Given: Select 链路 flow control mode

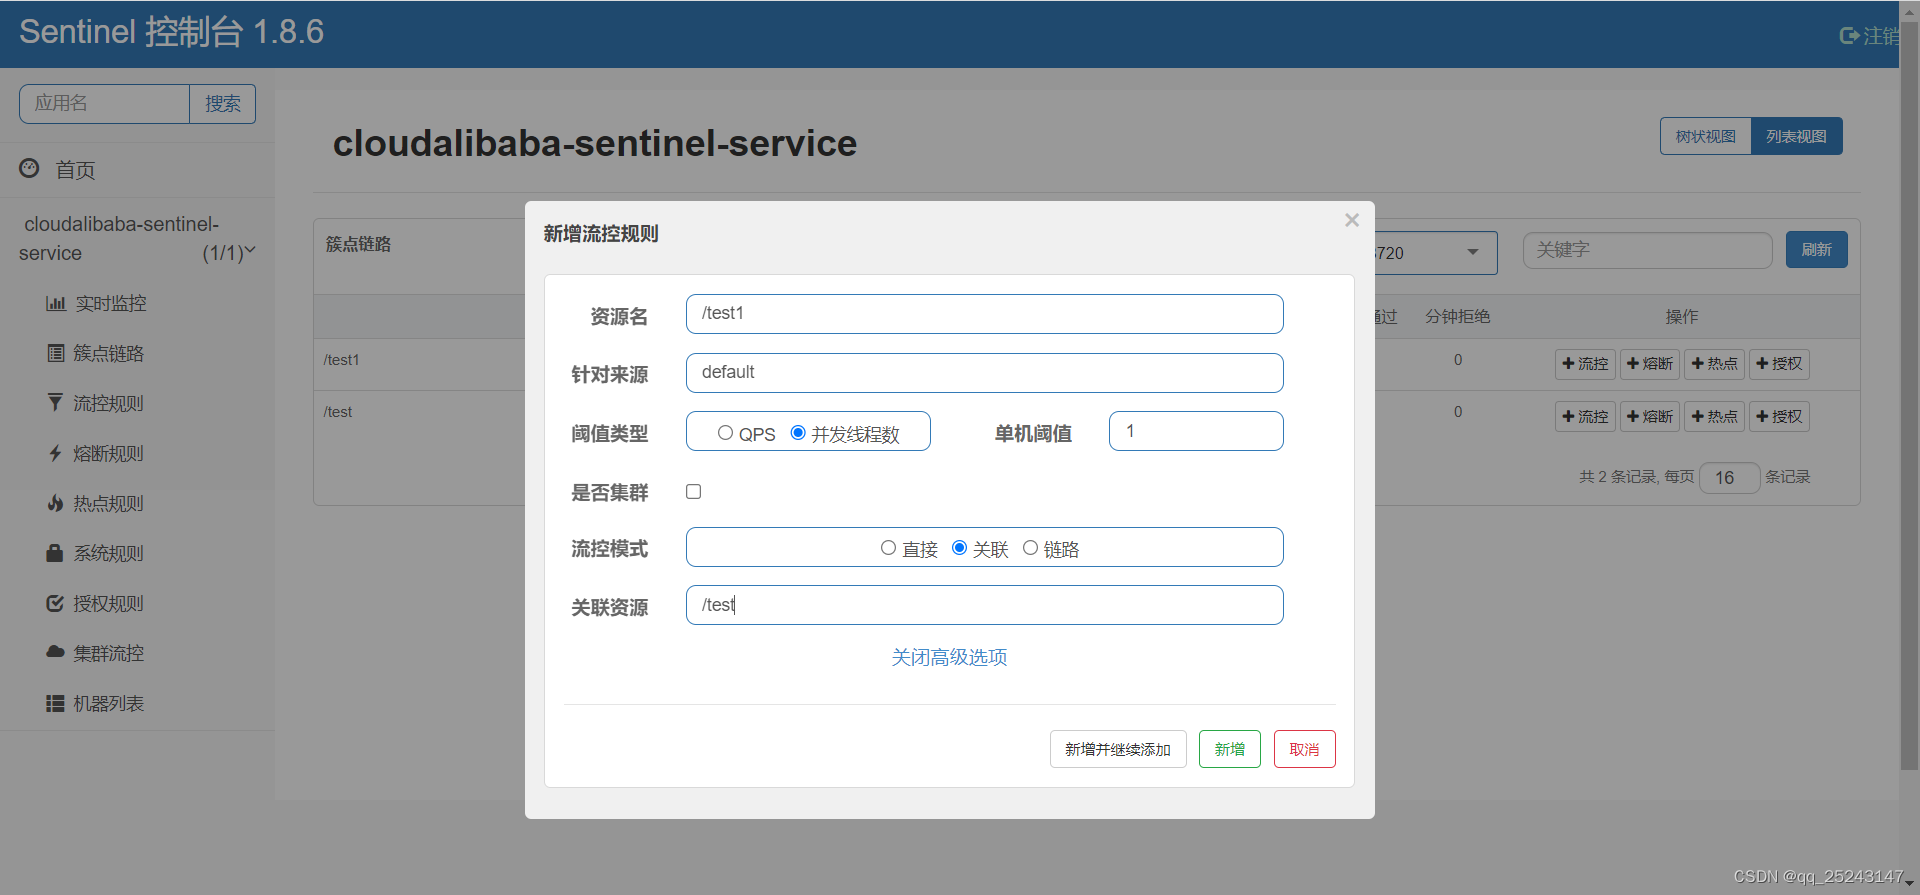Looking at the screenshot, I should (x=1030, y=548).
